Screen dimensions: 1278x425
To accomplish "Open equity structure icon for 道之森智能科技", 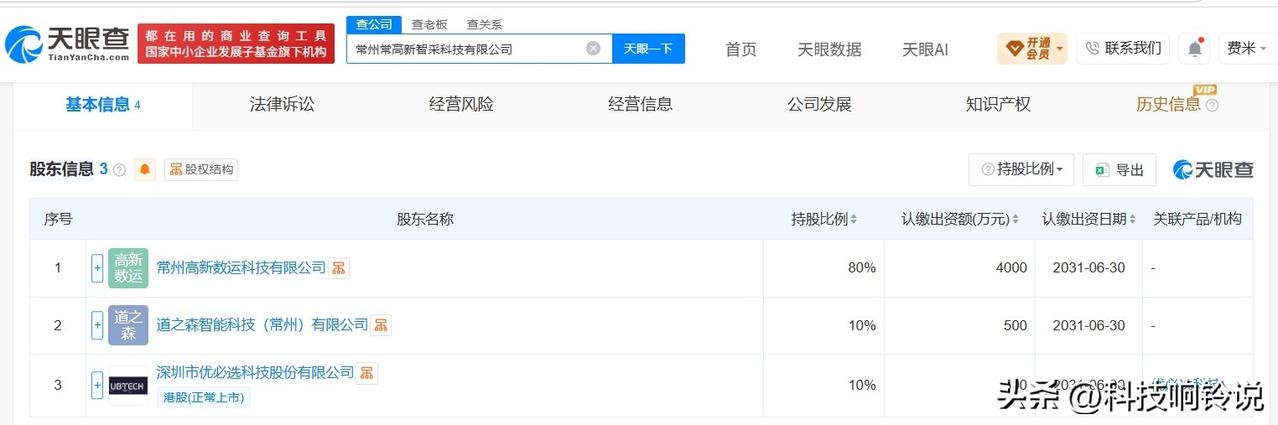I will point(381,325).
